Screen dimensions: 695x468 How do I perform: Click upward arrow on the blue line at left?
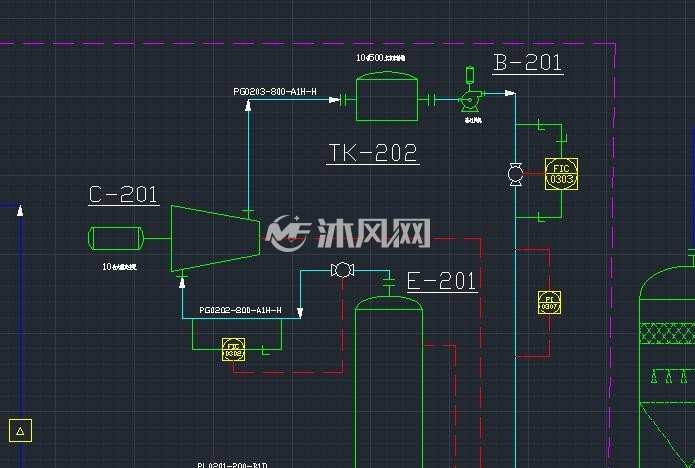point(20,211)
